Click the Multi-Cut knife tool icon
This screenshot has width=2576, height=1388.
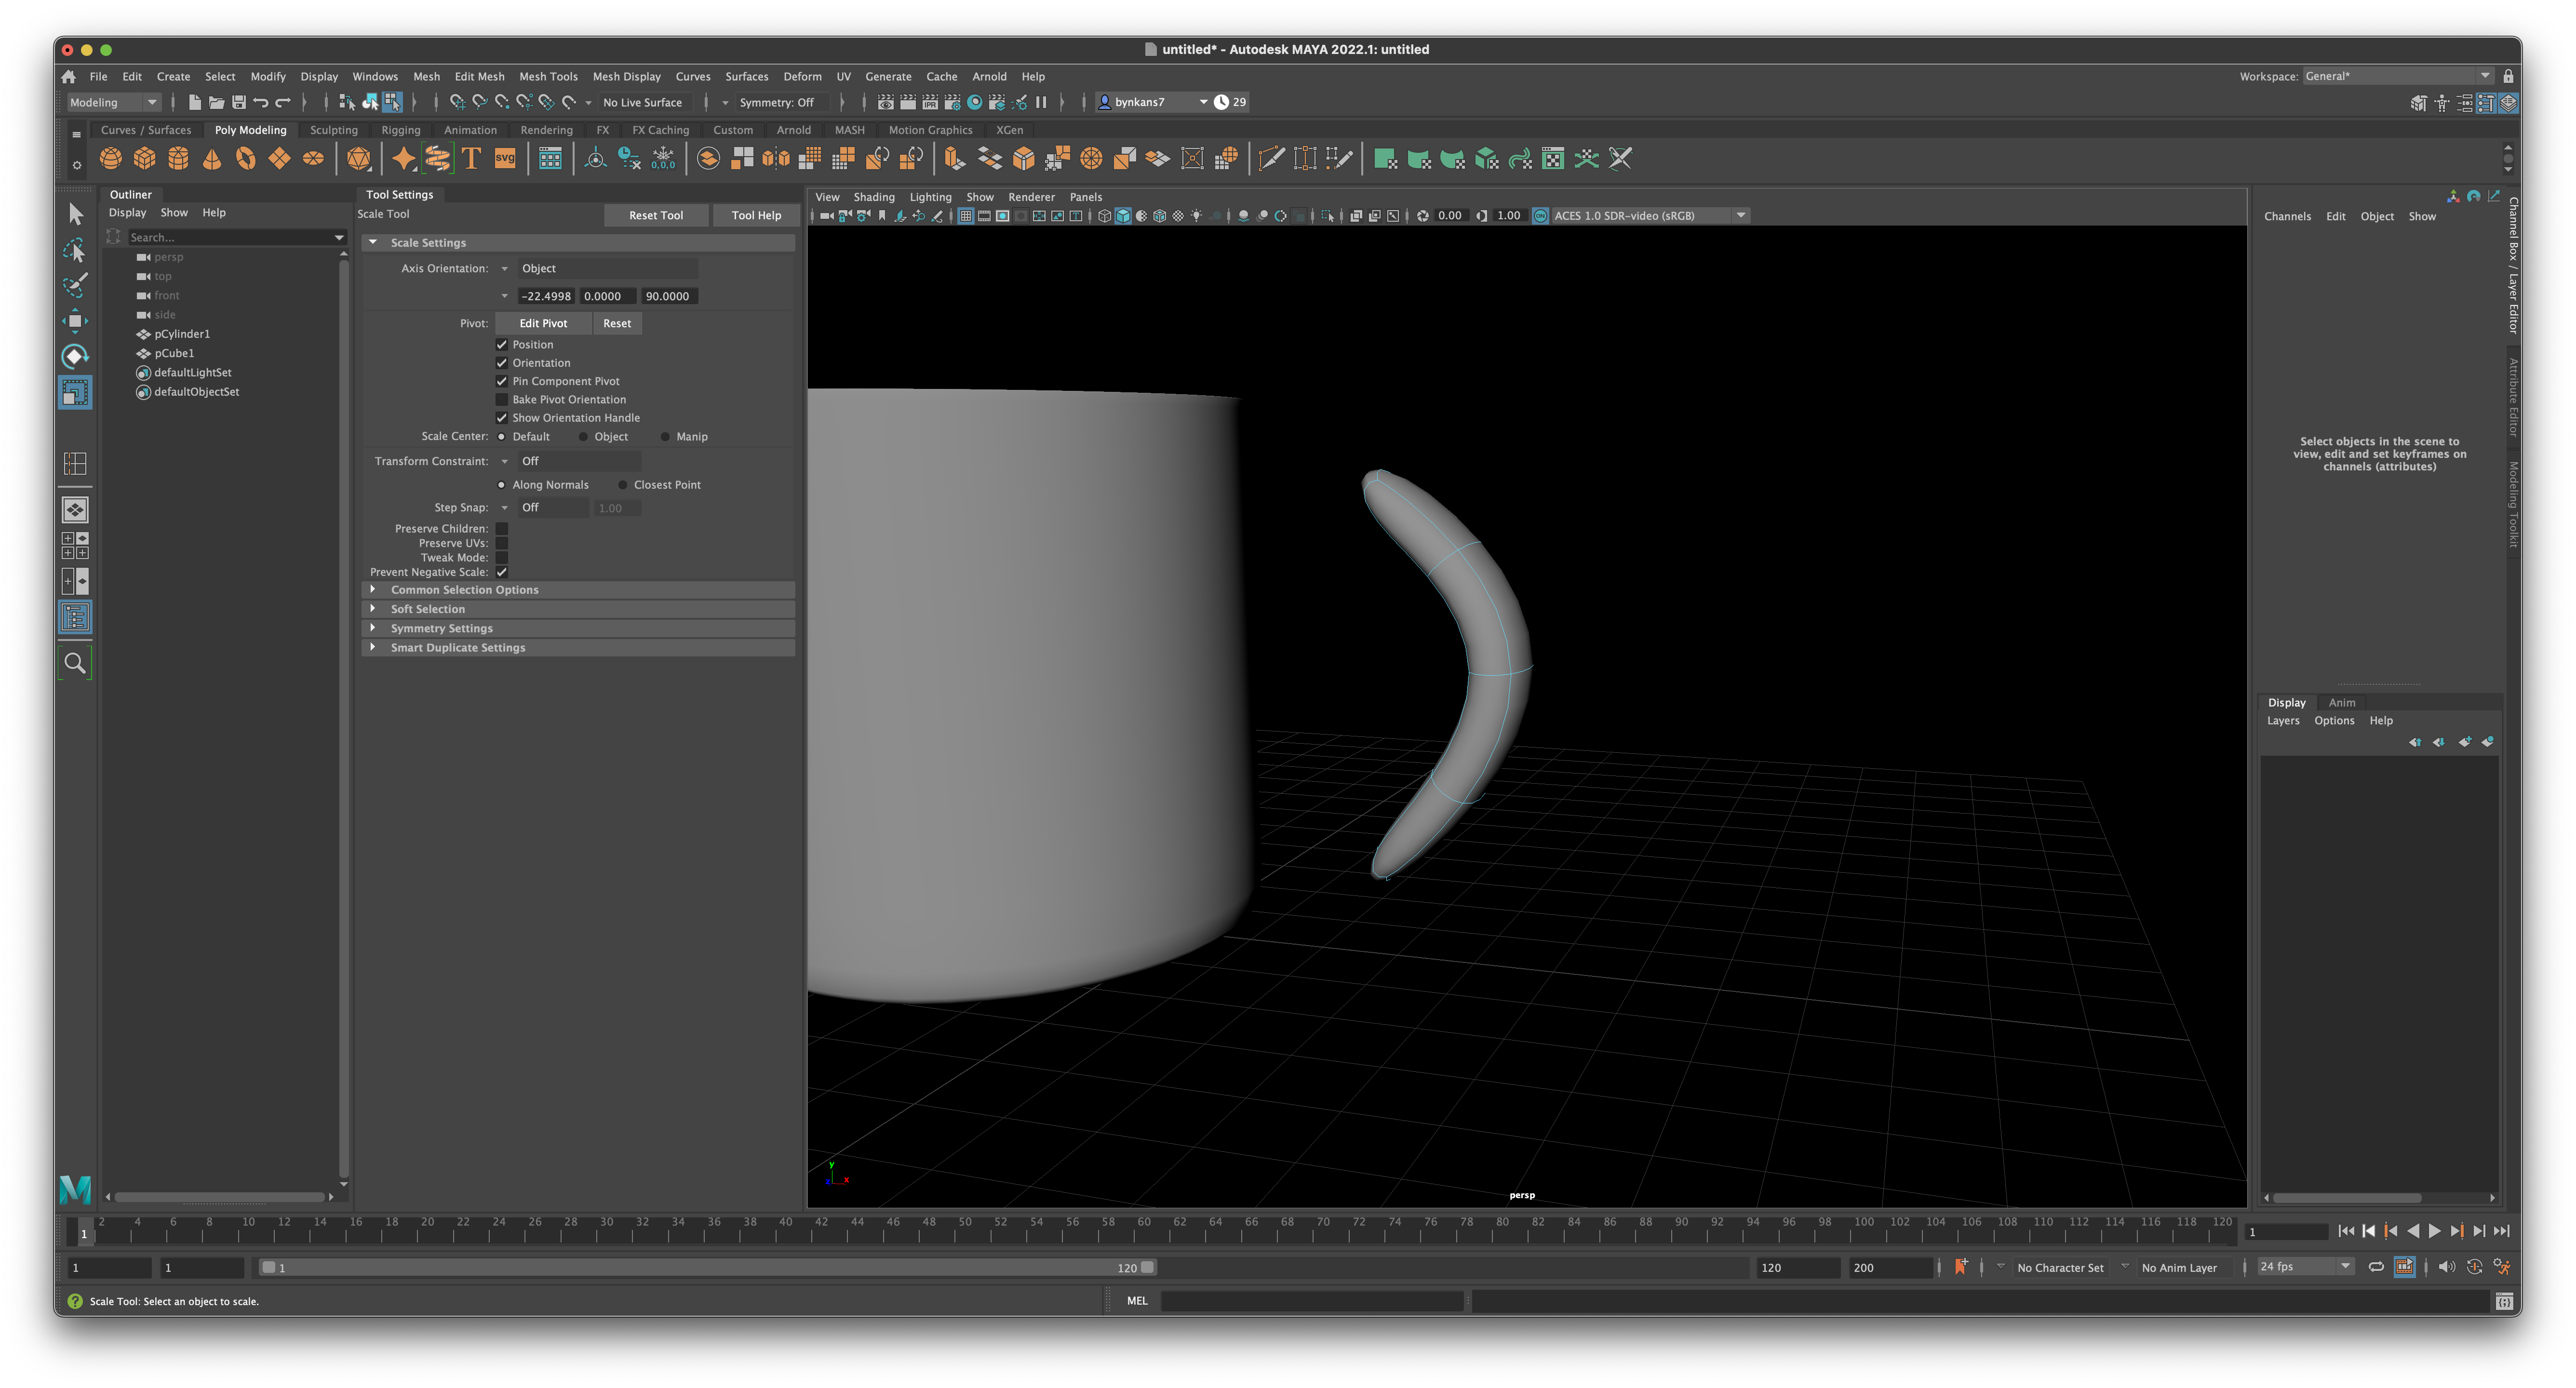click(x=1271, y=159)
